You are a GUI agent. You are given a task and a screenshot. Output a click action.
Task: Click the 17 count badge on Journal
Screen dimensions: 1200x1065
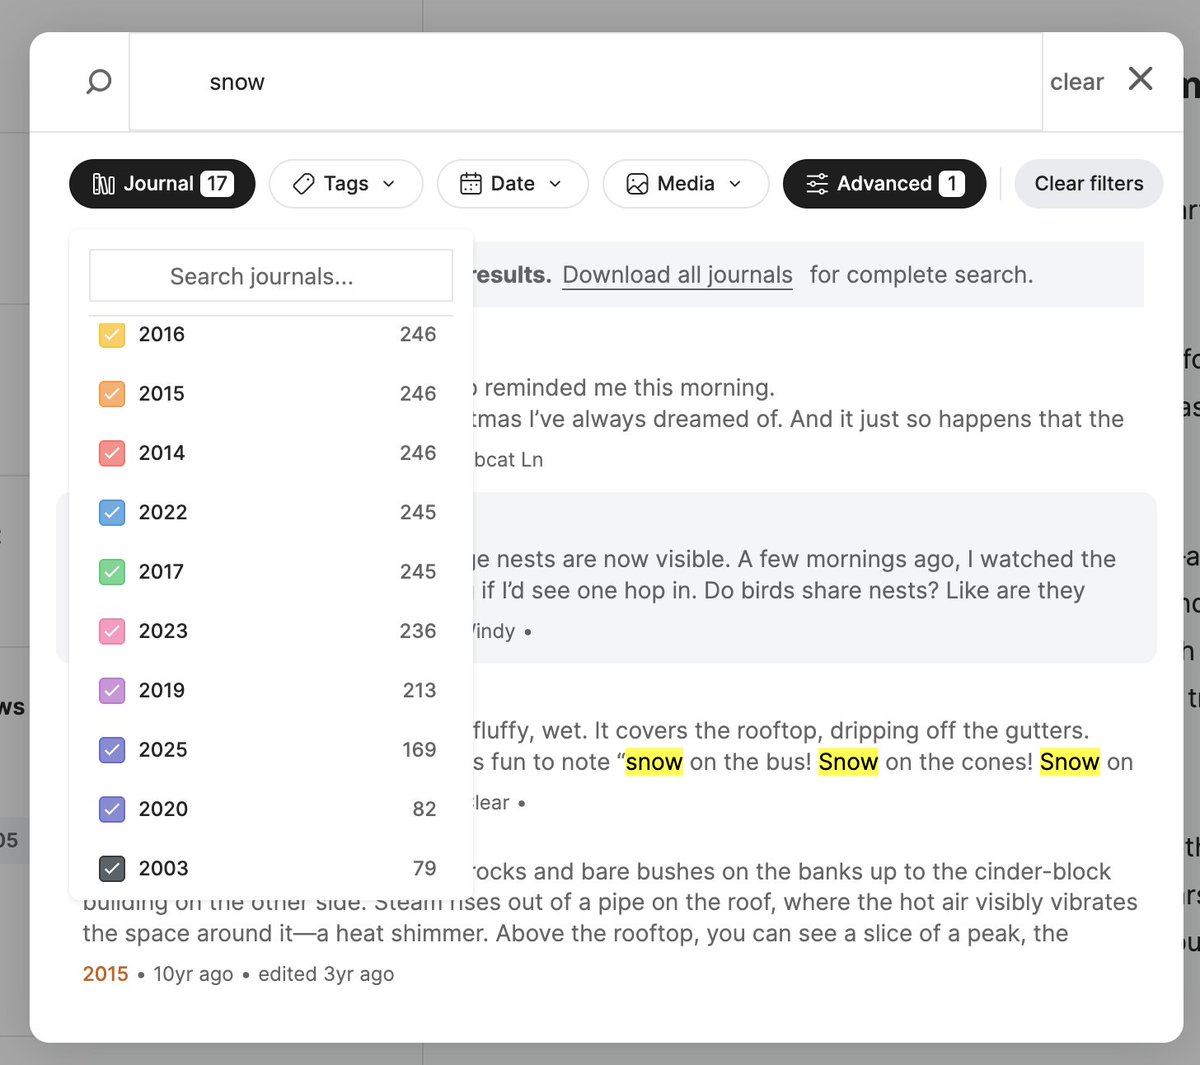[217, 184]
